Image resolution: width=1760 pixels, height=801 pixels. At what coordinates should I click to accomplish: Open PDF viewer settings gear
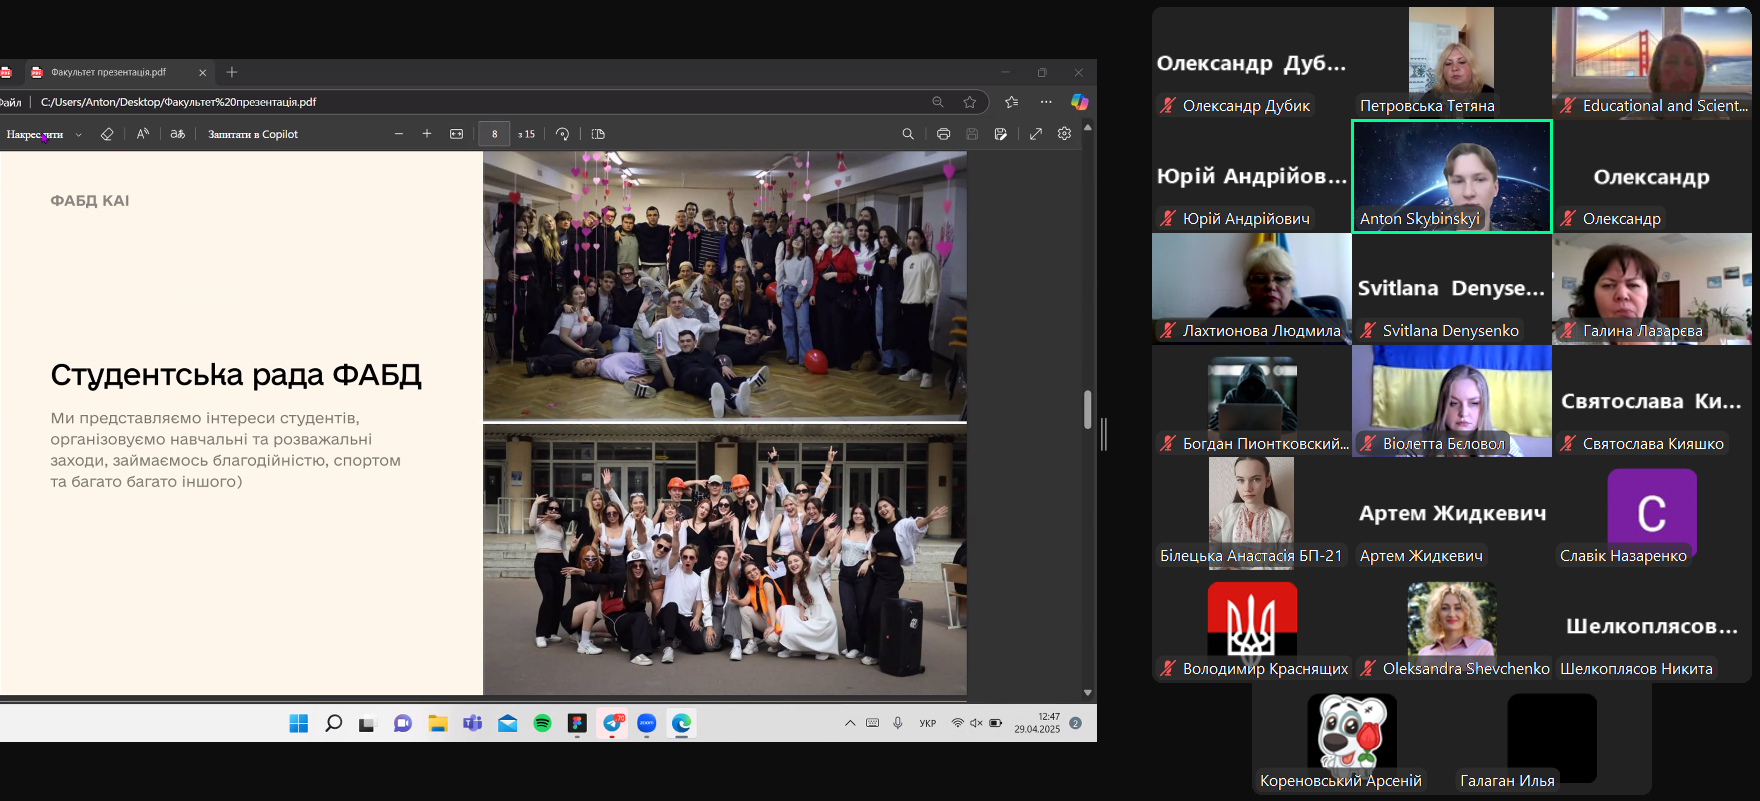tap(1064, 134)
